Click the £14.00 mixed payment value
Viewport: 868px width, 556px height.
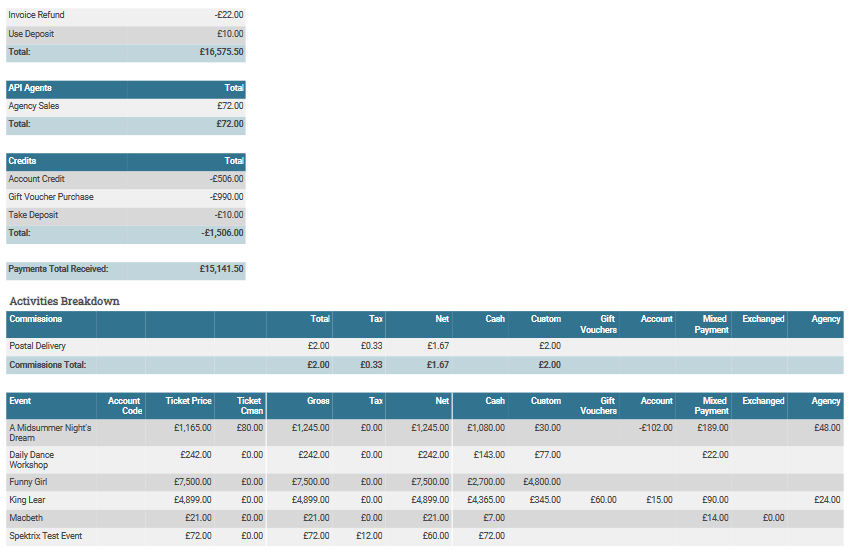pos(715,518)
